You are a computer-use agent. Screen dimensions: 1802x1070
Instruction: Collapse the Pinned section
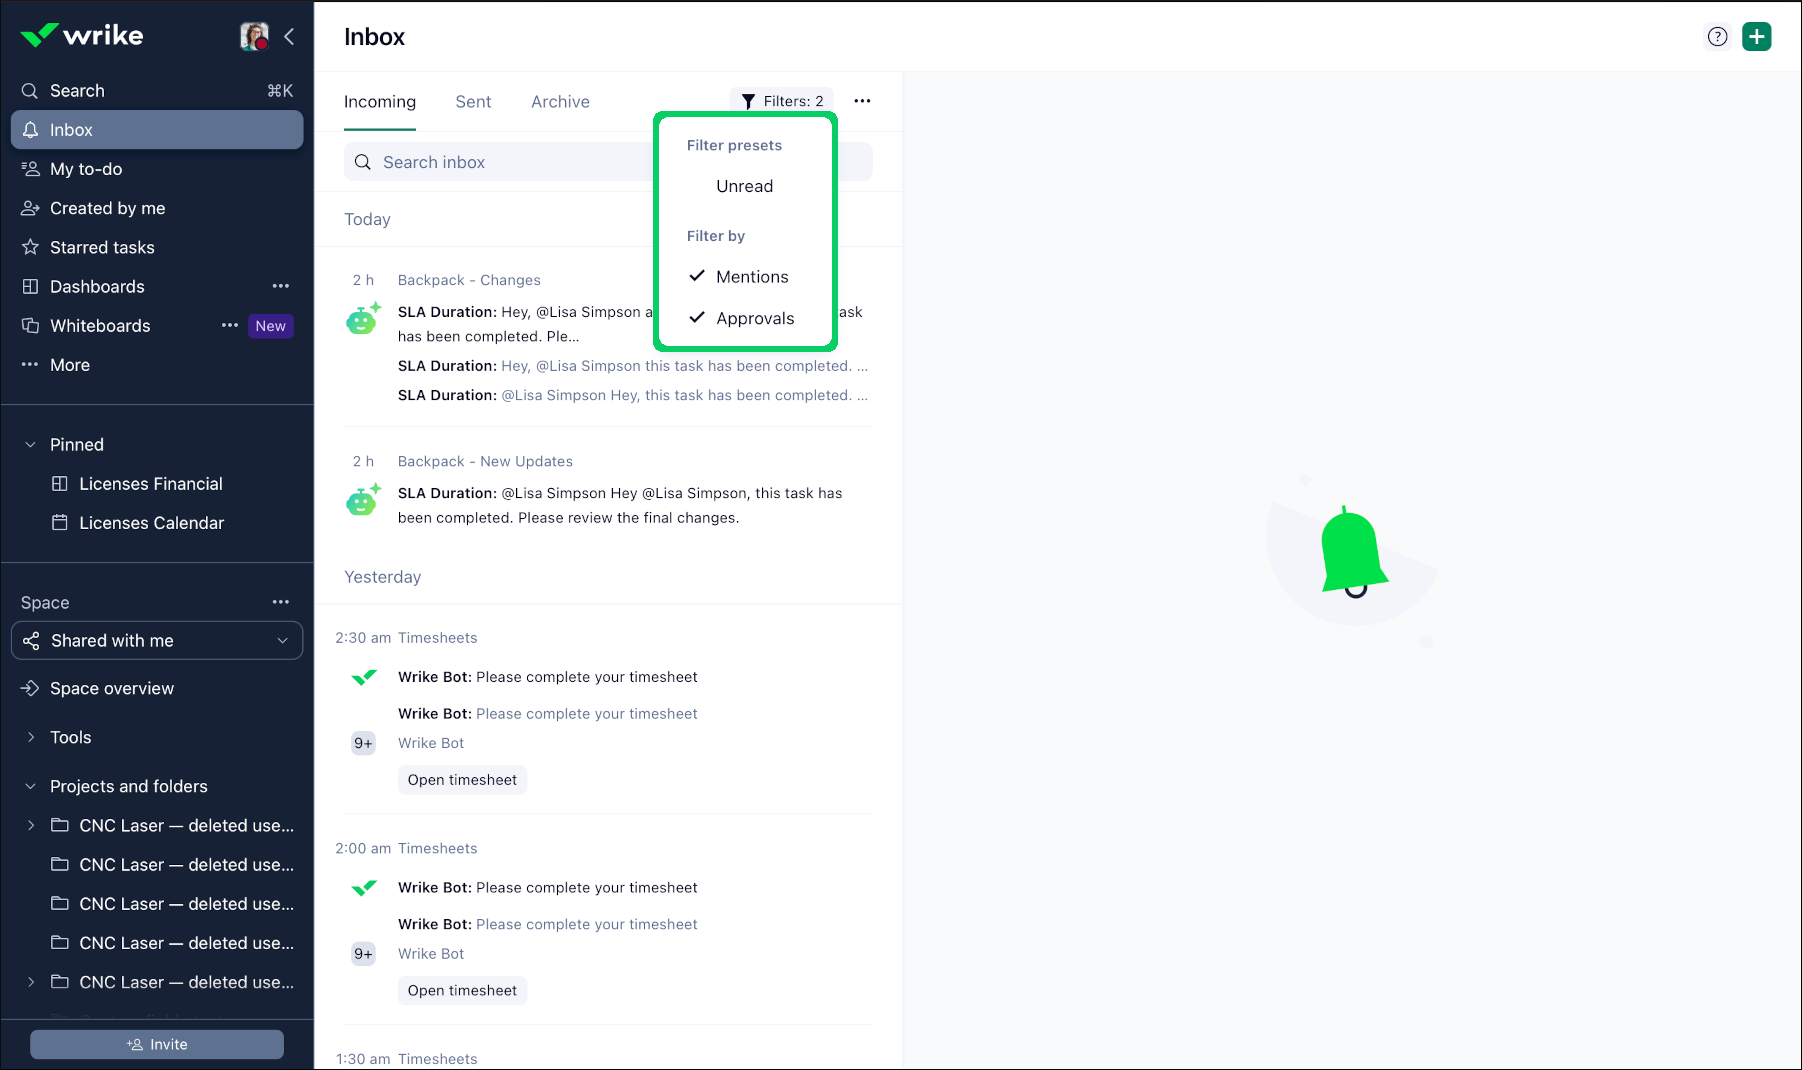[x=30, y=445]
